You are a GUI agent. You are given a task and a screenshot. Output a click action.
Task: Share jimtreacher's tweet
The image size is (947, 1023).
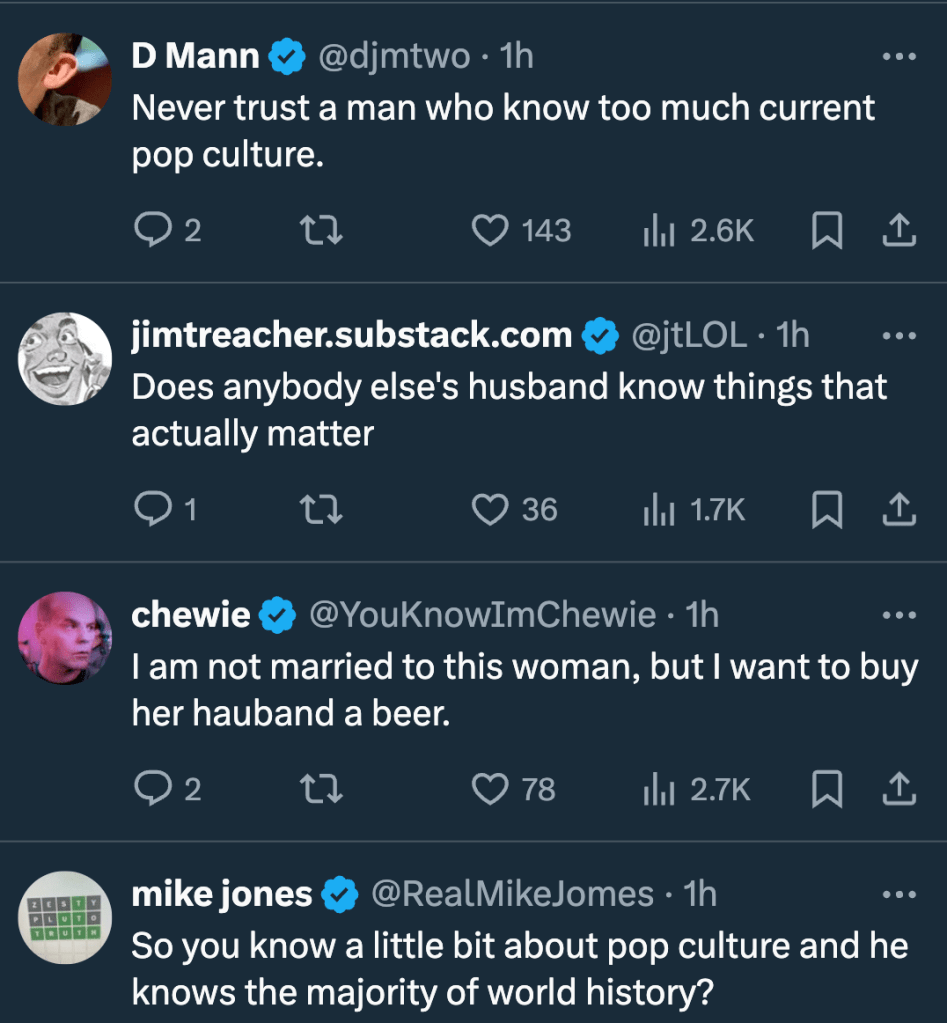899,510
